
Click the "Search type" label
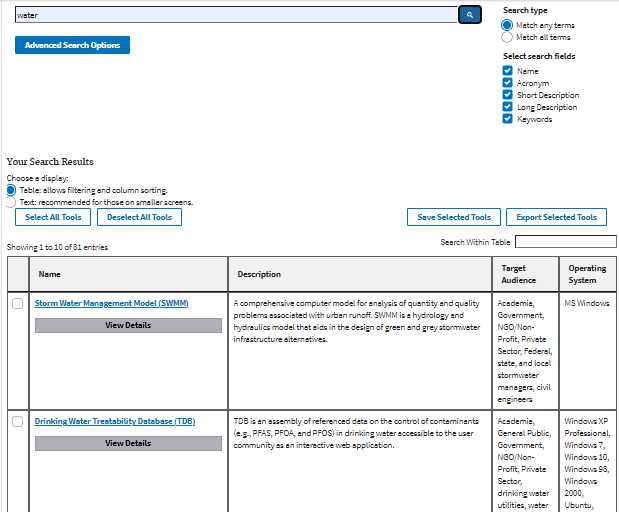click(x=525, y=10)
